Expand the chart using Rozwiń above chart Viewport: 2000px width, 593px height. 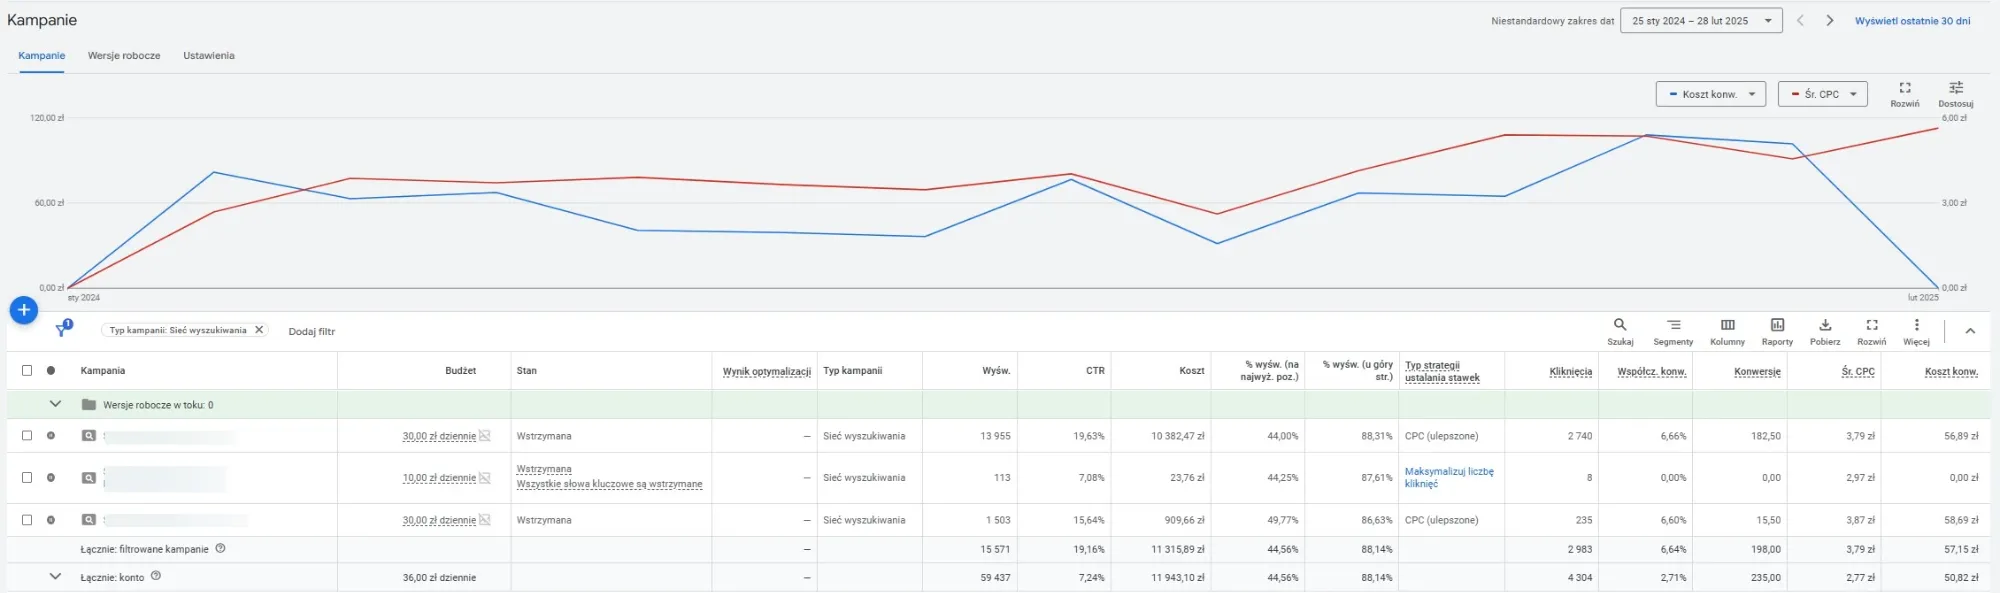(x=1905, y=94)
